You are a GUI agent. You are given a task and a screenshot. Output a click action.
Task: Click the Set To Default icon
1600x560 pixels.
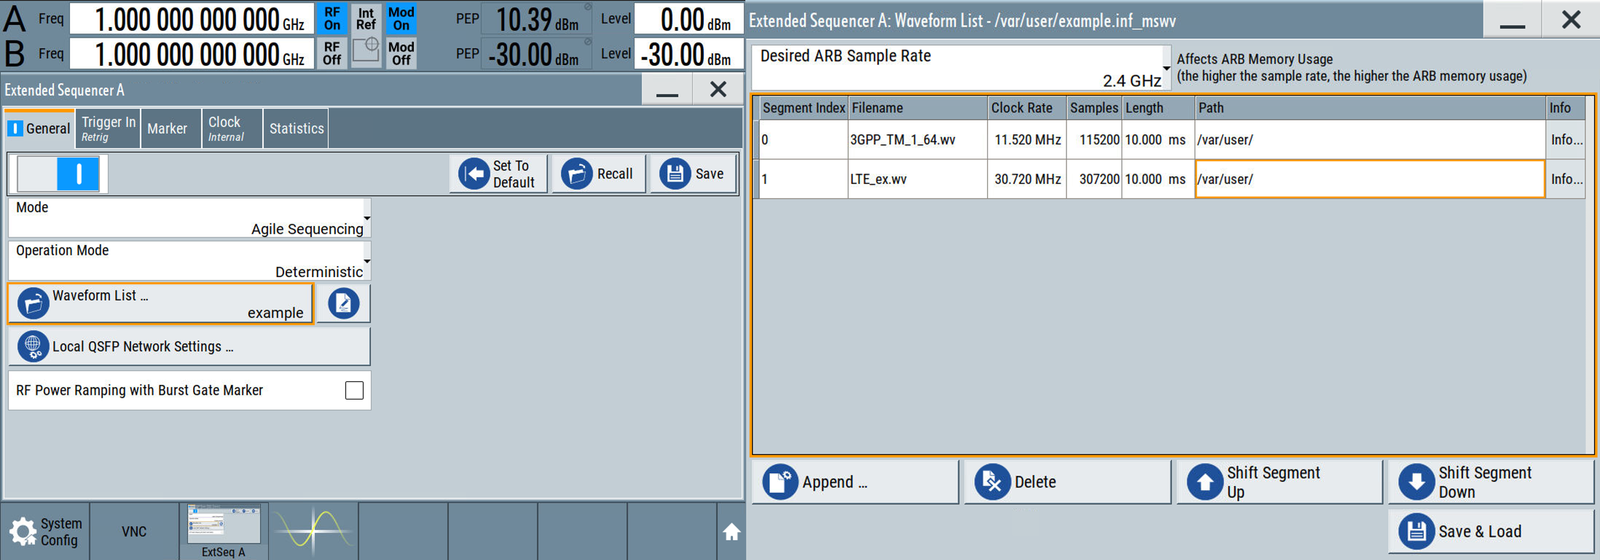coord(473,174)
